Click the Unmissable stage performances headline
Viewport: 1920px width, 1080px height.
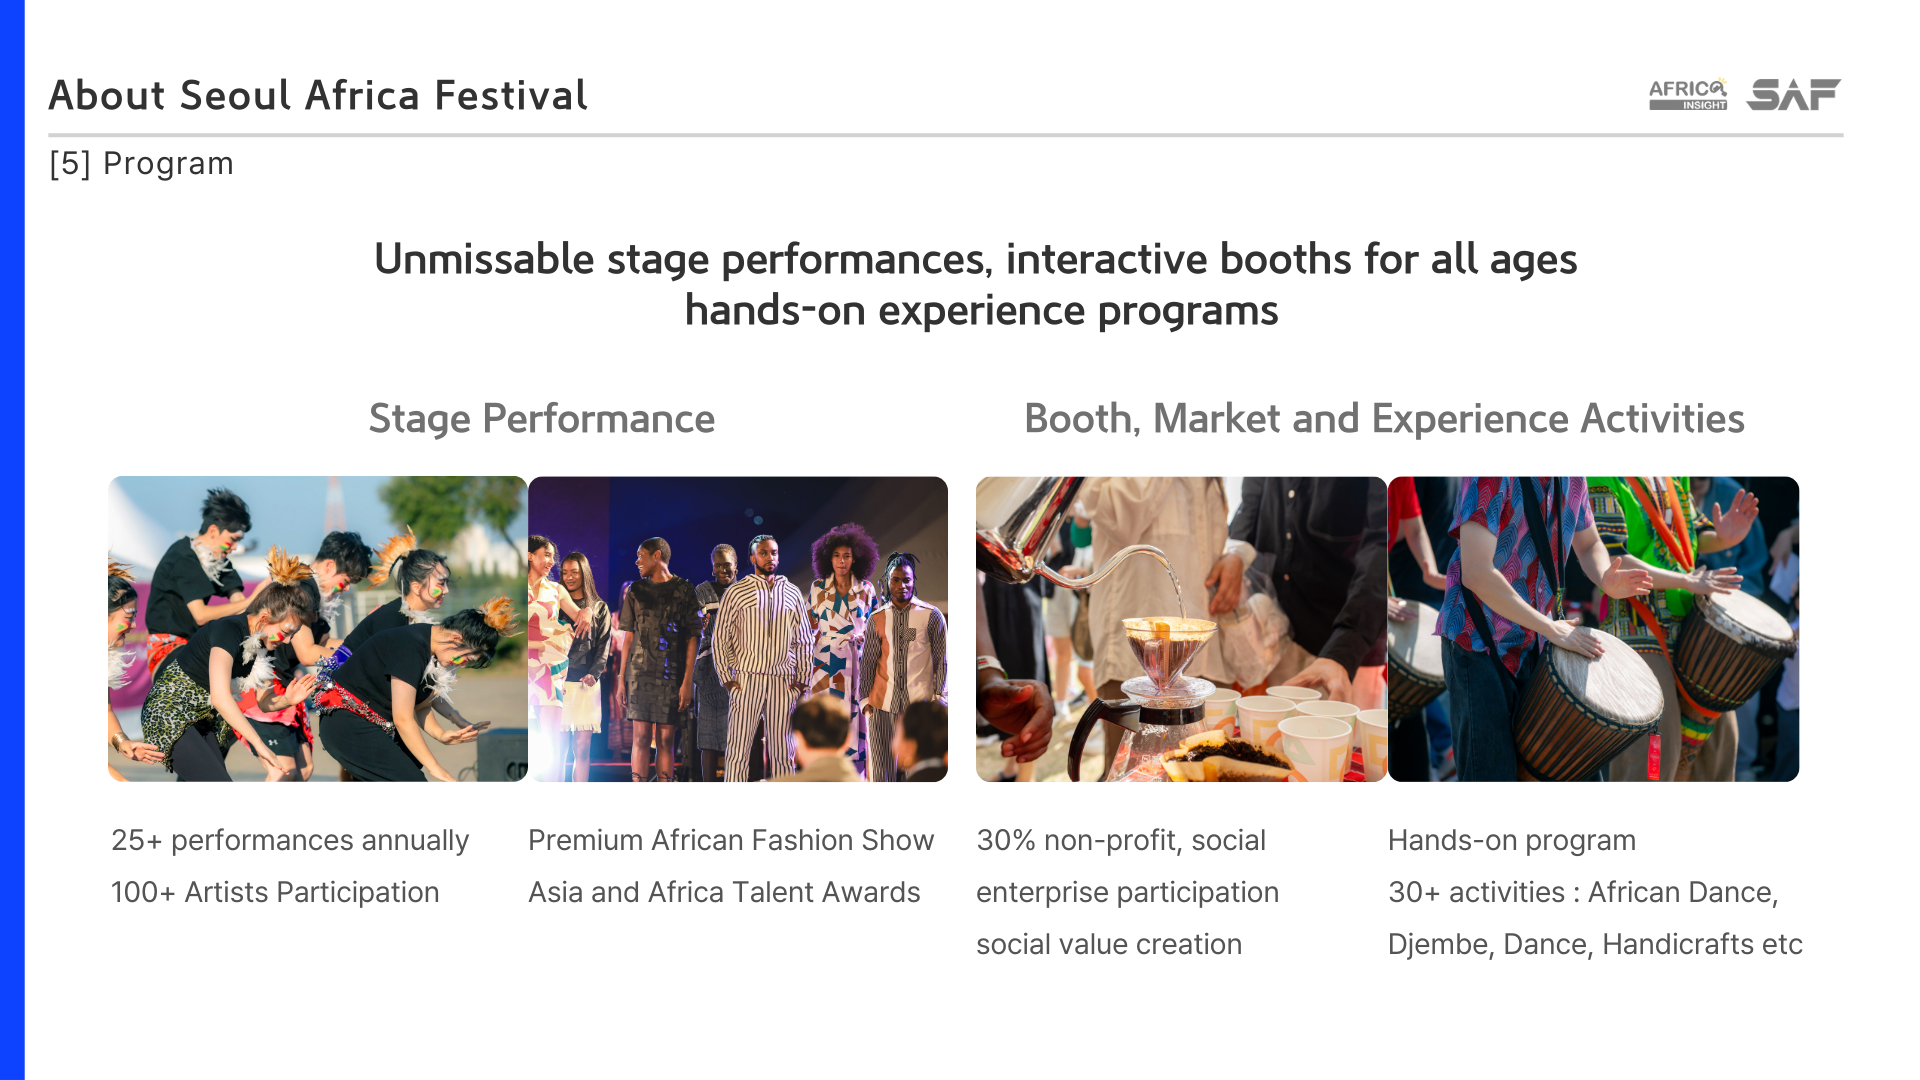976,260
